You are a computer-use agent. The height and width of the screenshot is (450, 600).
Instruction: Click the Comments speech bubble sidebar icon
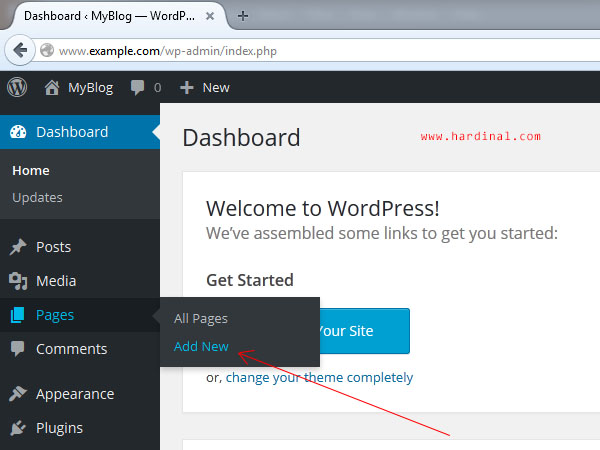pos(18,349)
